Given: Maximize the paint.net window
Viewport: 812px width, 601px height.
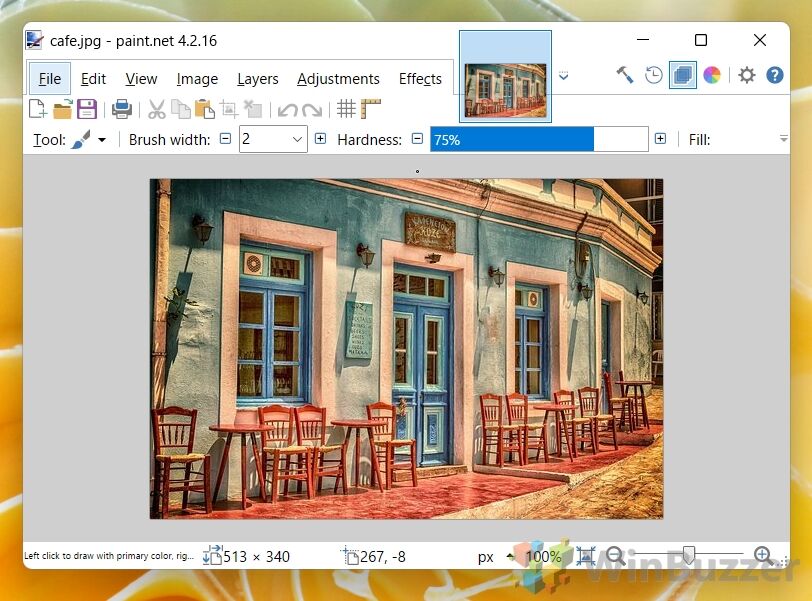Looking at the screenshot, I should (x=701, y=40).
